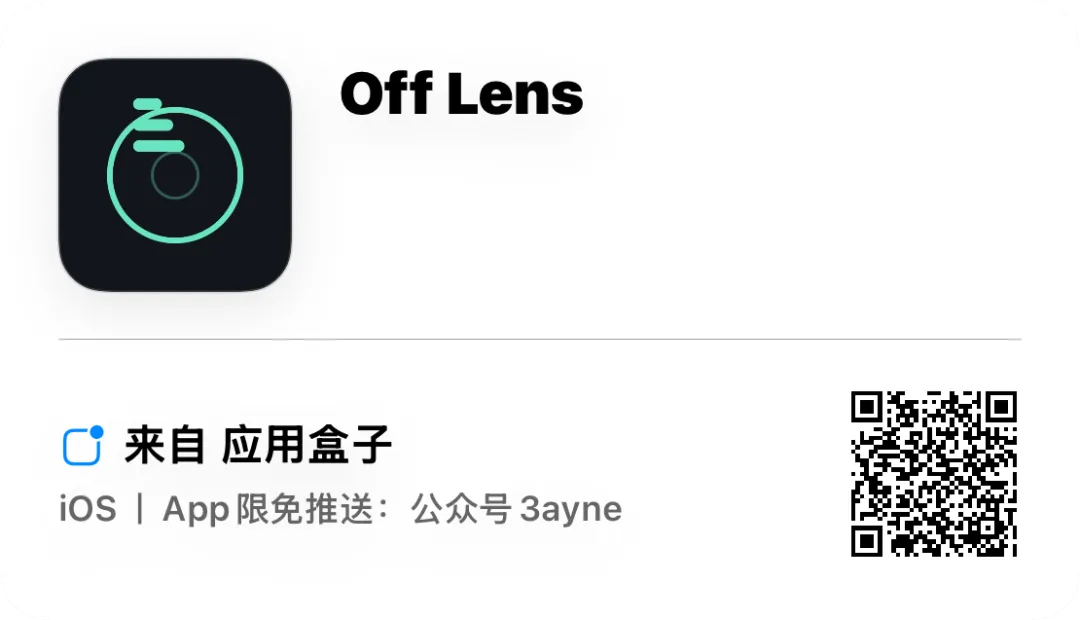This screenshot has width=1080, height=620.
Task: Click the word 'Off' in the title
Action: [x=386, y=93]
